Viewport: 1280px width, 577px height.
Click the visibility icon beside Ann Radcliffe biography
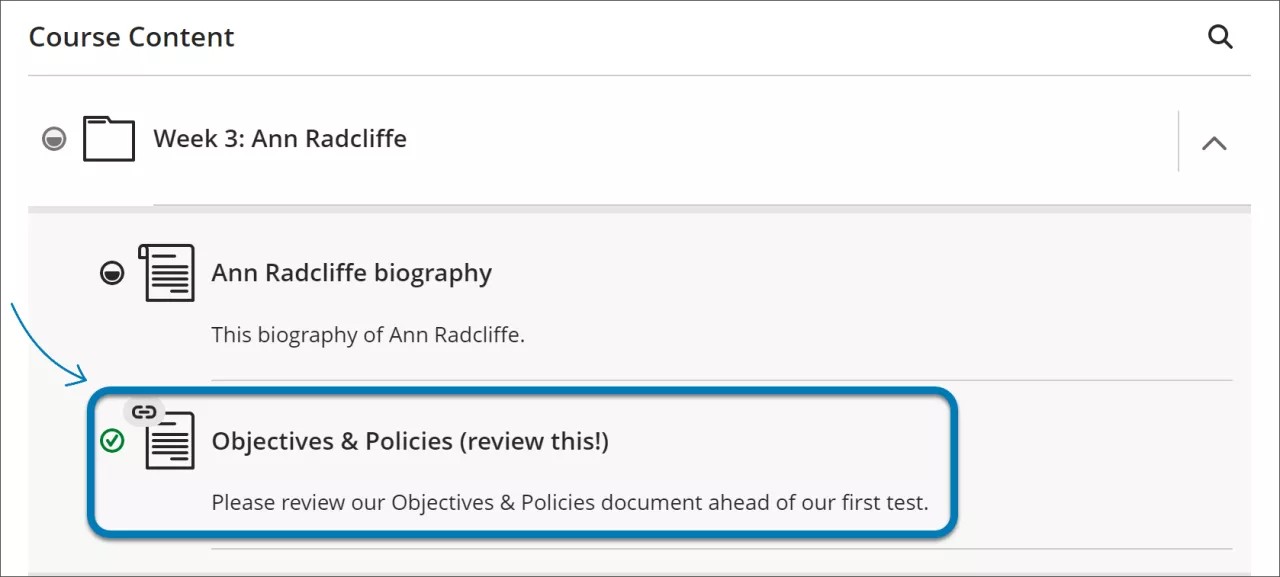point(113,272)
